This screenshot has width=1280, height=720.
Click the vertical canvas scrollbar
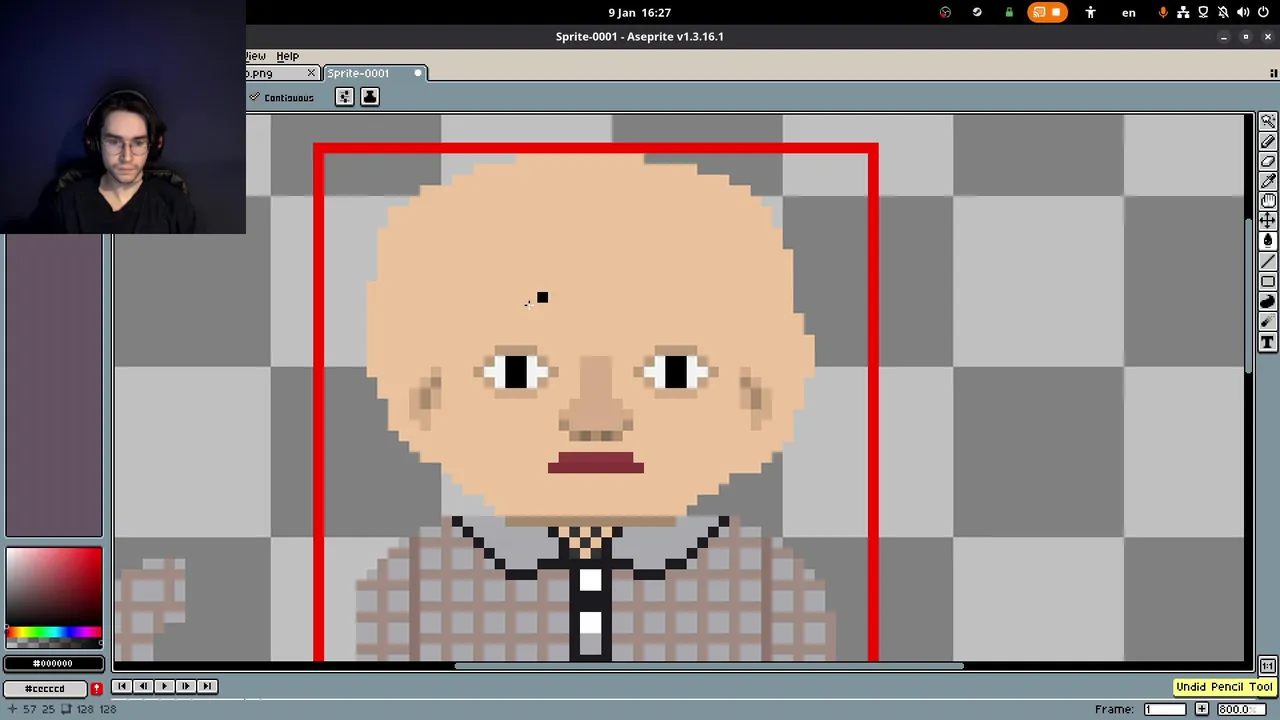pyautogui.click(x=1249, y=295)
